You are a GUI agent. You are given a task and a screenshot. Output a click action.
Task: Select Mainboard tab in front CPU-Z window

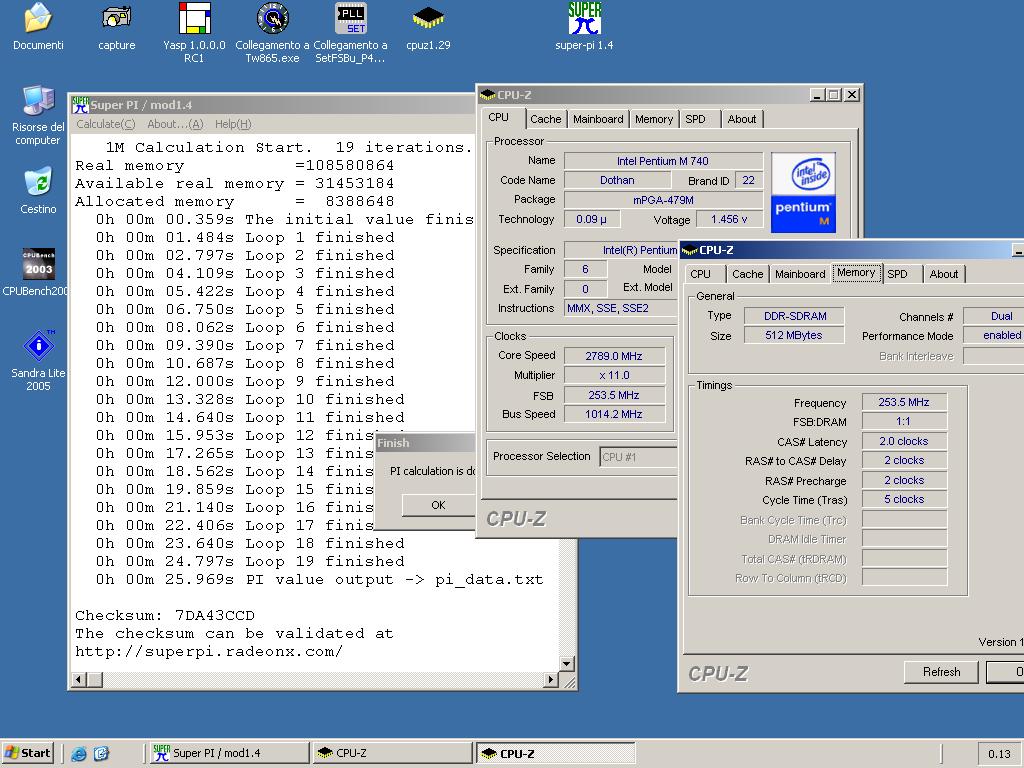pos(800,274)
